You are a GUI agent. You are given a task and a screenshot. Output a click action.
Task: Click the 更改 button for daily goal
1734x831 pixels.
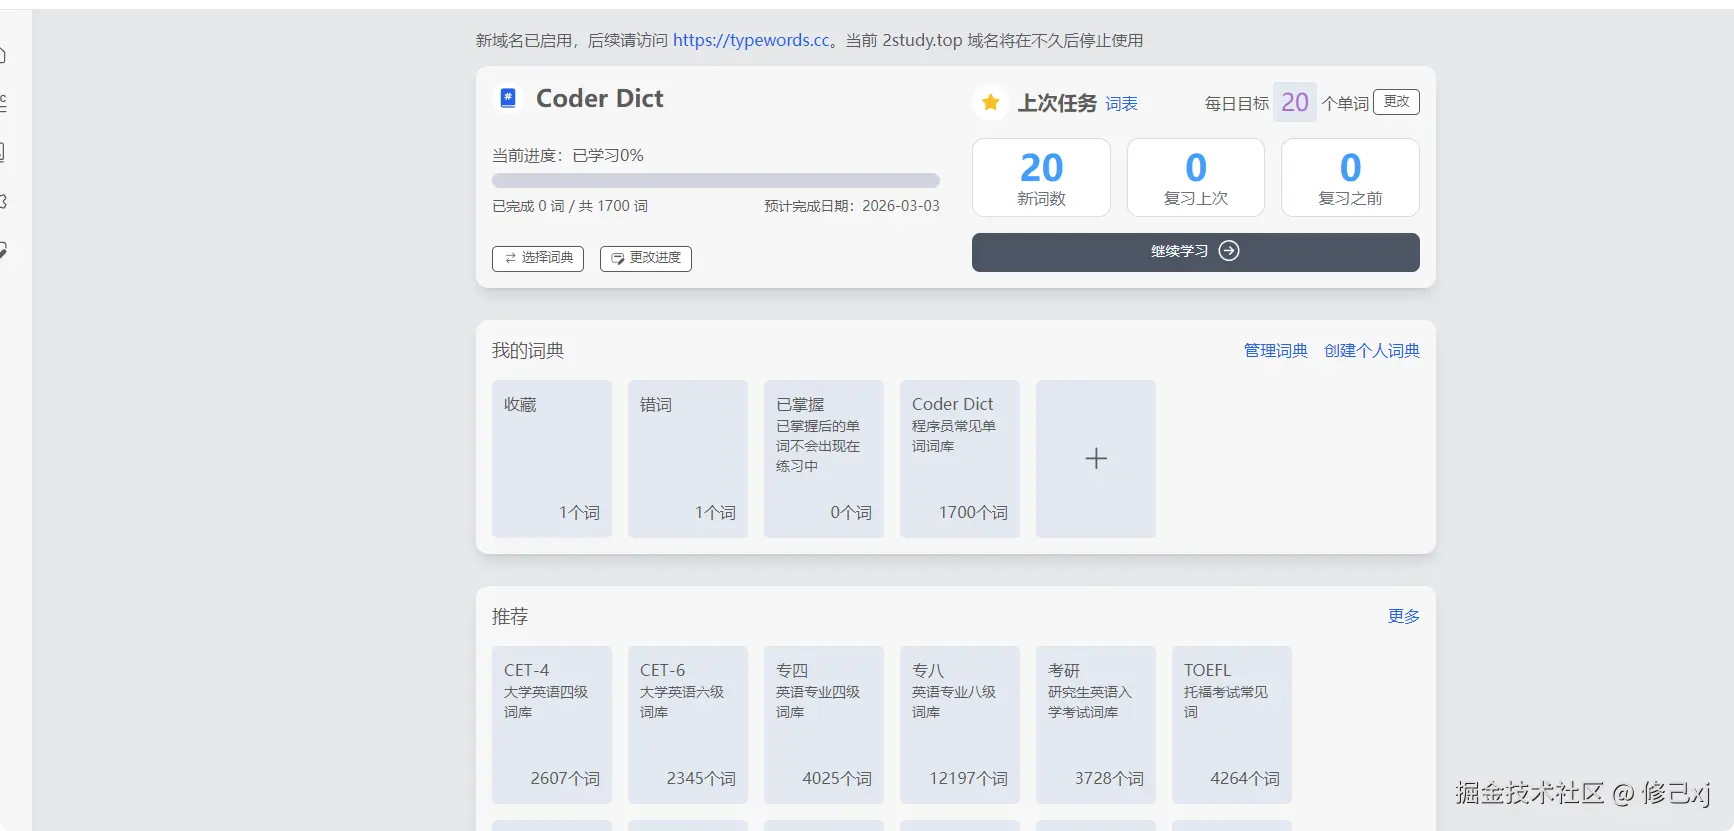[1396, 102]
